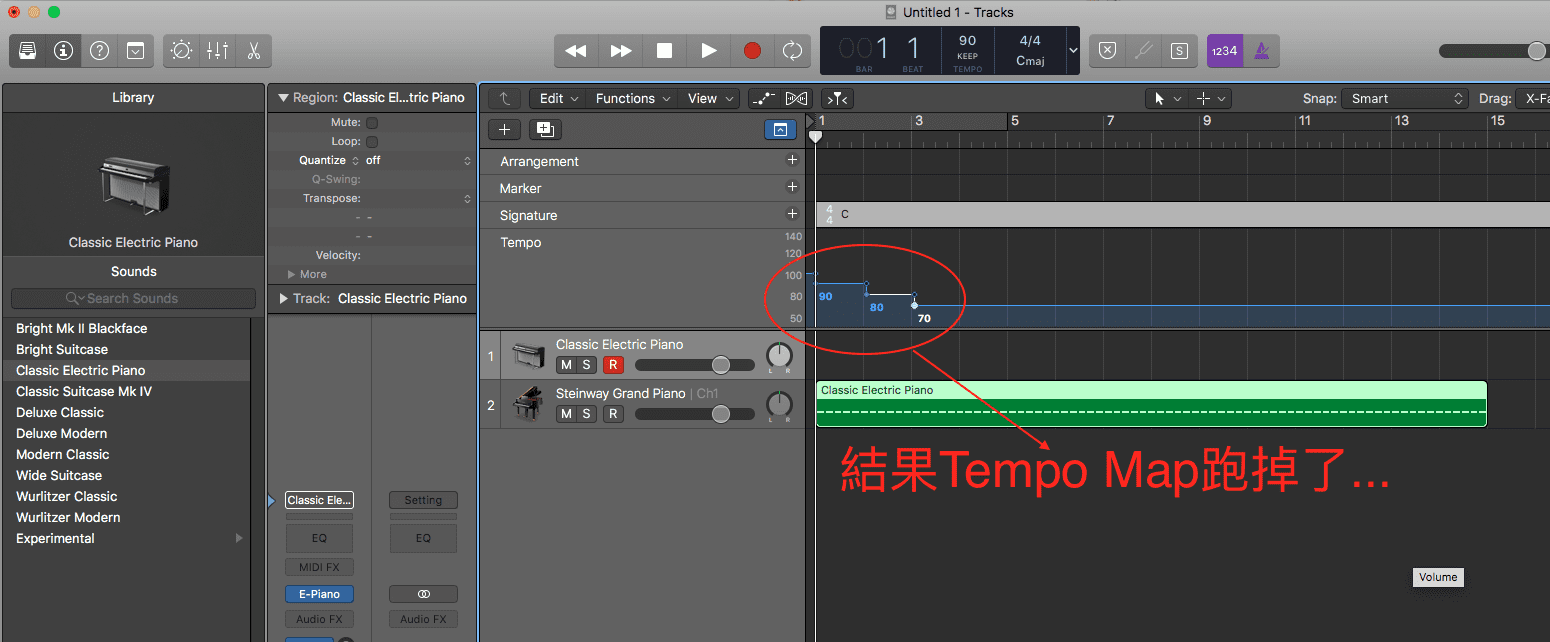Toggle the Replace mode X button

point(1107,51)
